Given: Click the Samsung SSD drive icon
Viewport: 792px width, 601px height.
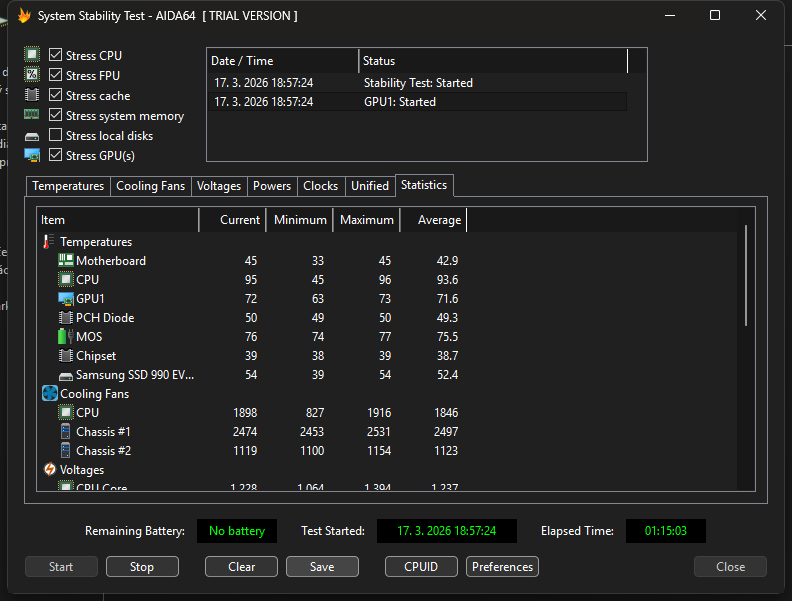Looking at the screenshot, I should pos(66,376).
